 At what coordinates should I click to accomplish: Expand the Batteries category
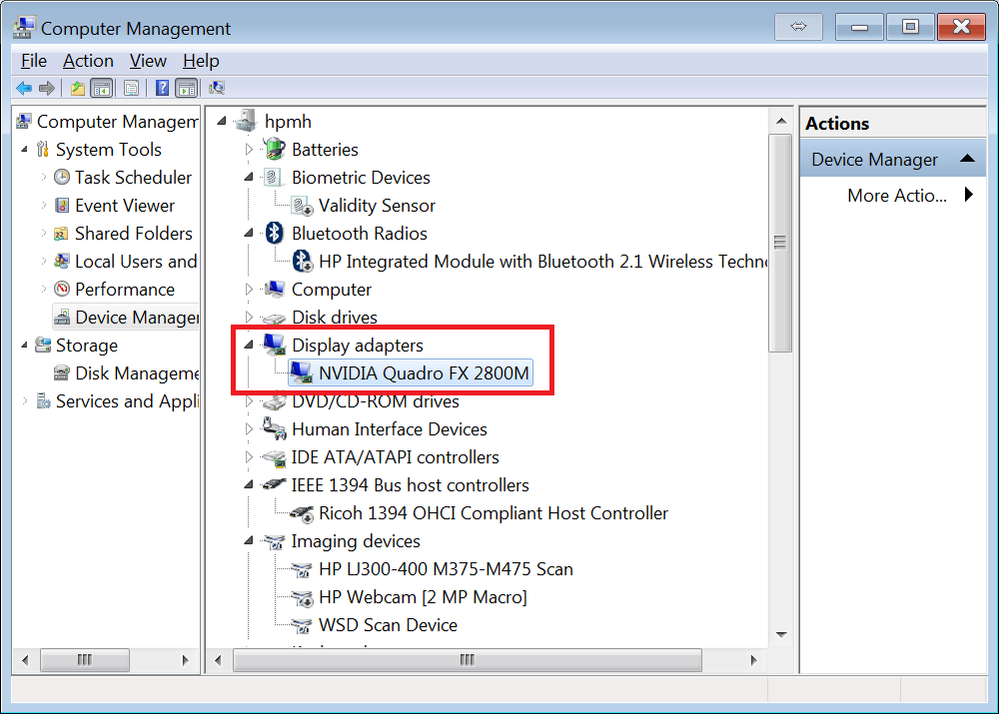249,150
